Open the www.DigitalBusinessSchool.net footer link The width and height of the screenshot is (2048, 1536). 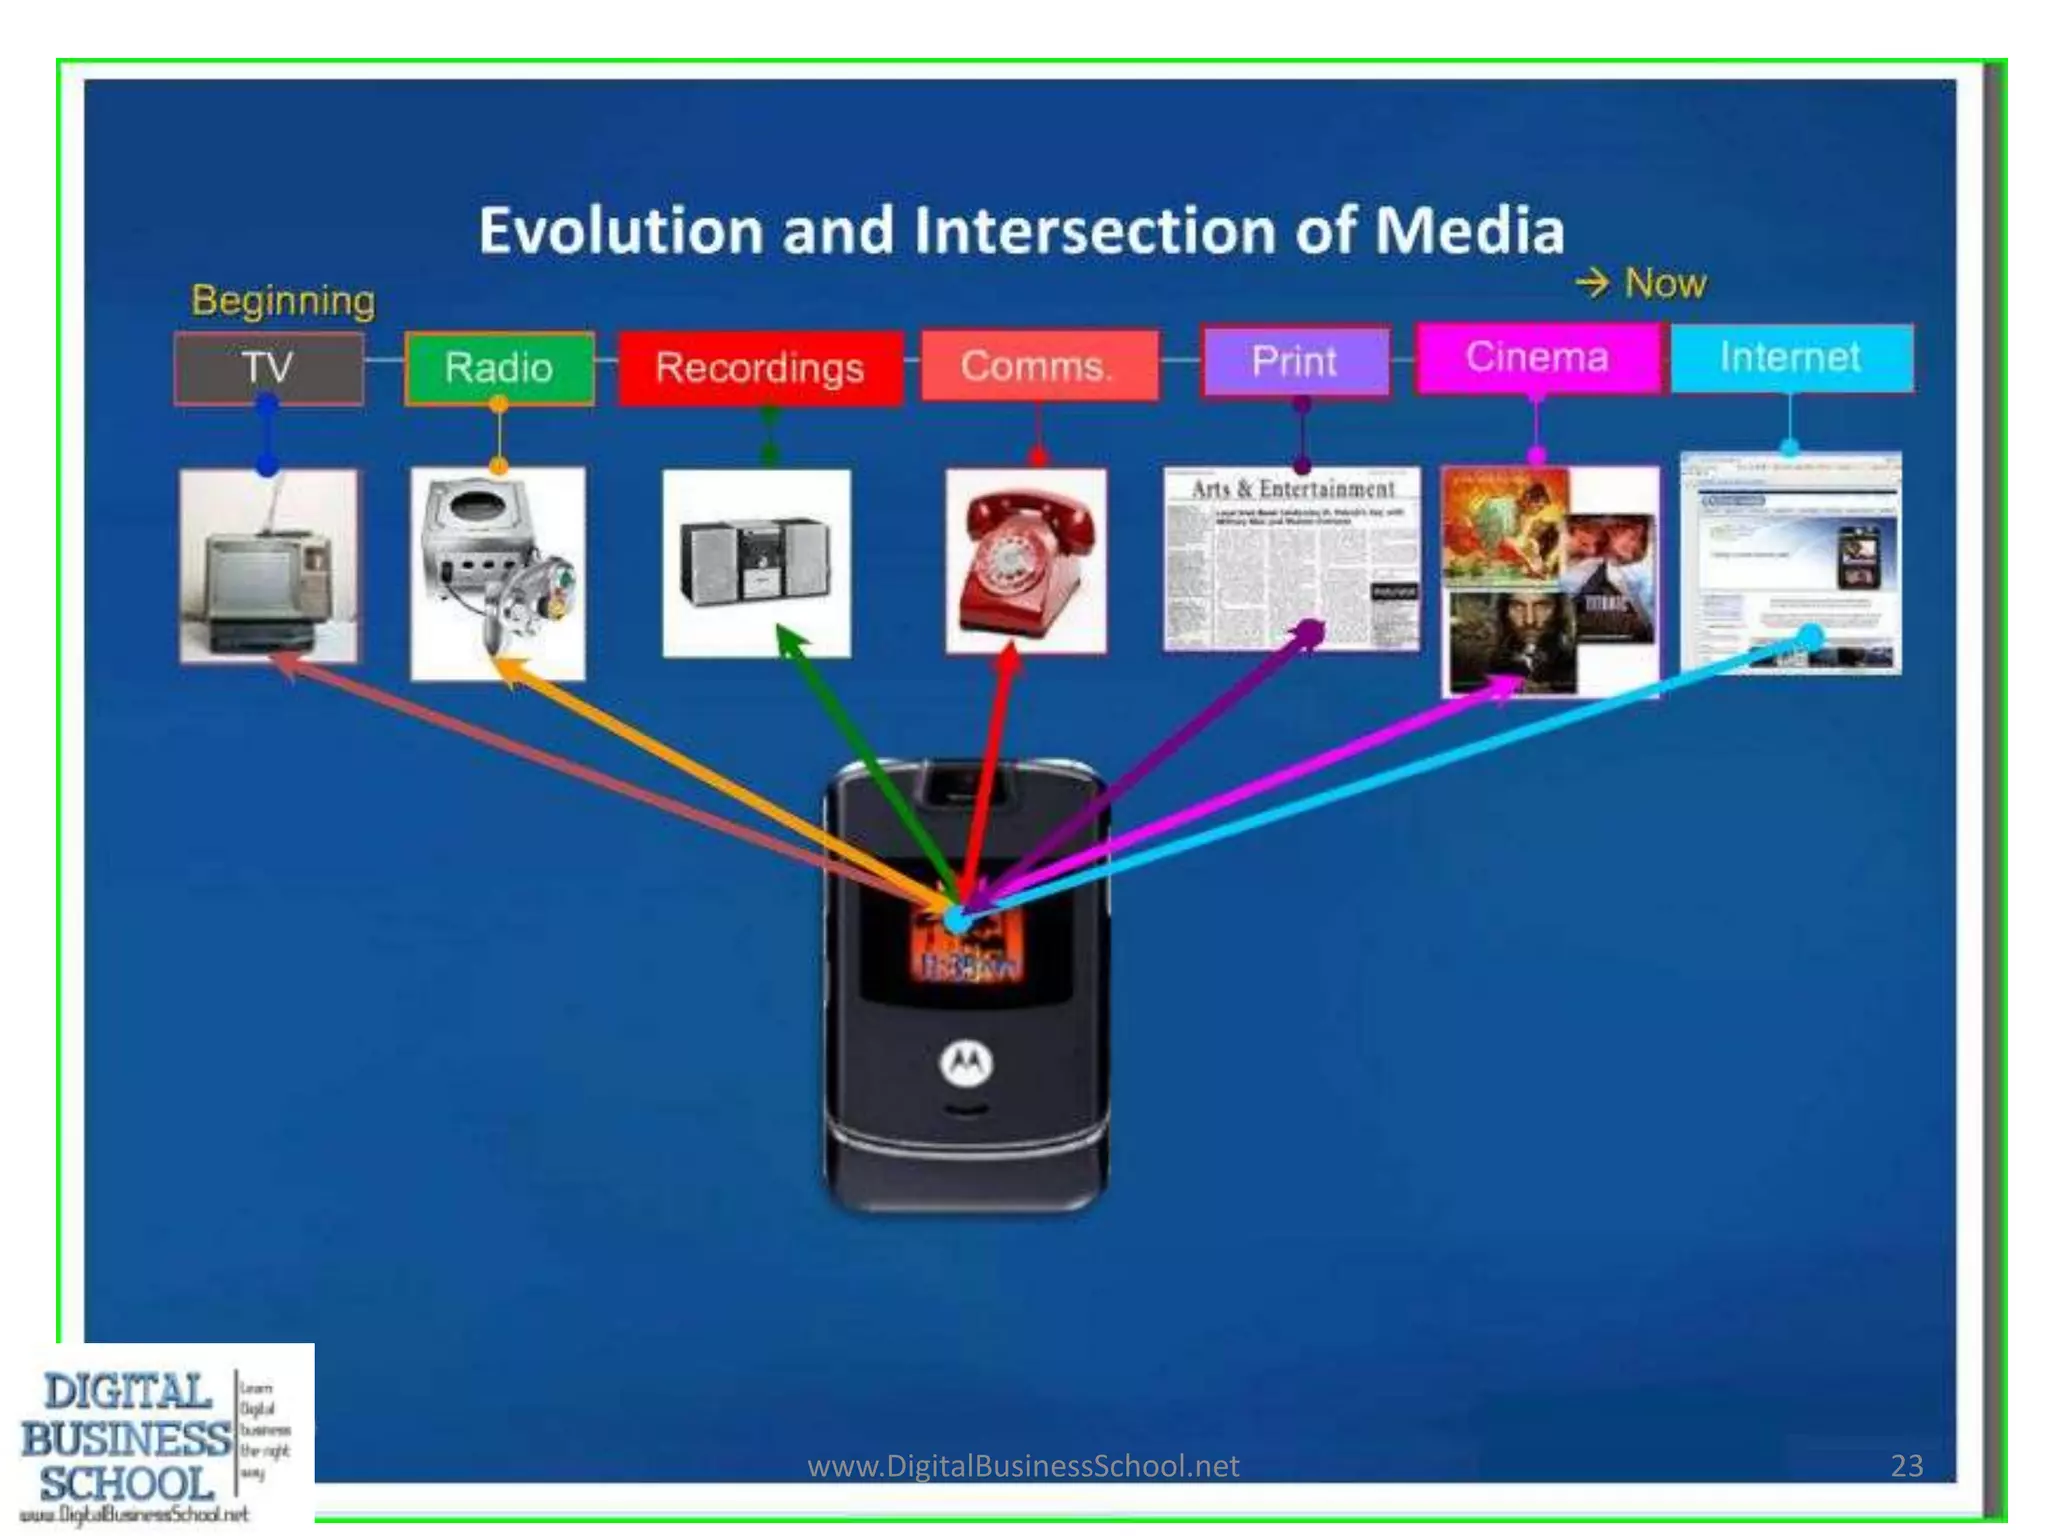tap(1023, 1465)
